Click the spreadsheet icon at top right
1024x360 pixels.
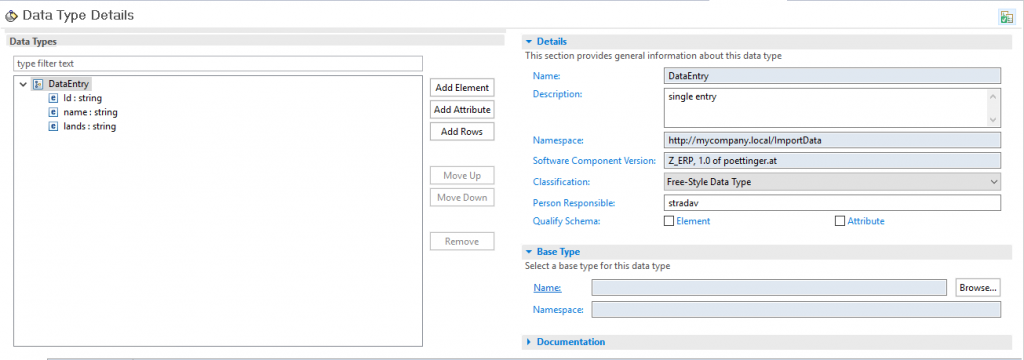[1006, 18]
